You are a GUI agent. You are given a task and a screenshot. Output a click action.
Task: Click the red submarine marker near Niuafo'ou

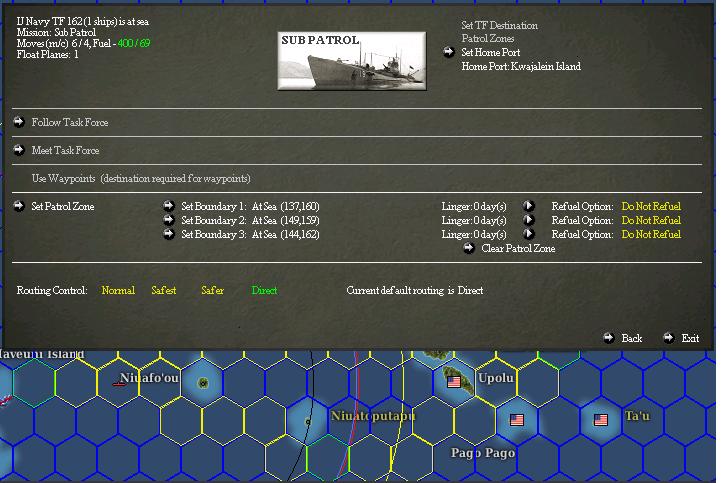(x=119, y=383)
